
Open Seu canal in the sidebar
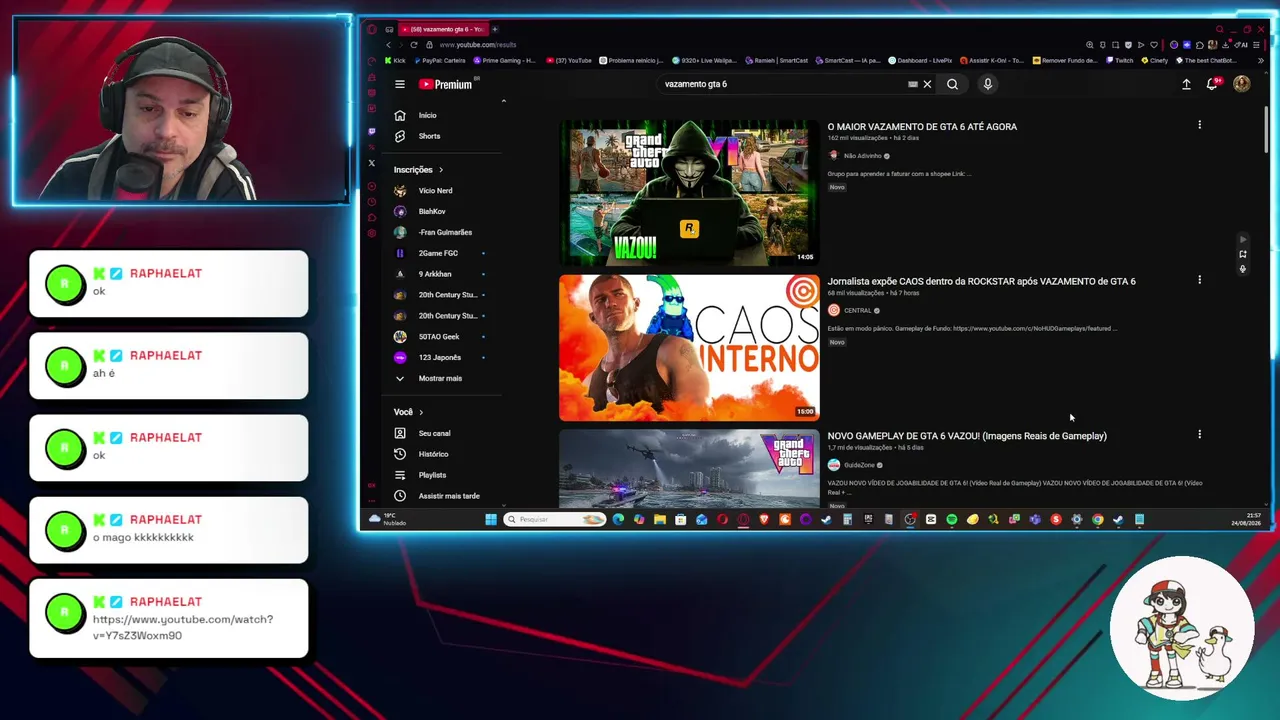tap(445, 433)
